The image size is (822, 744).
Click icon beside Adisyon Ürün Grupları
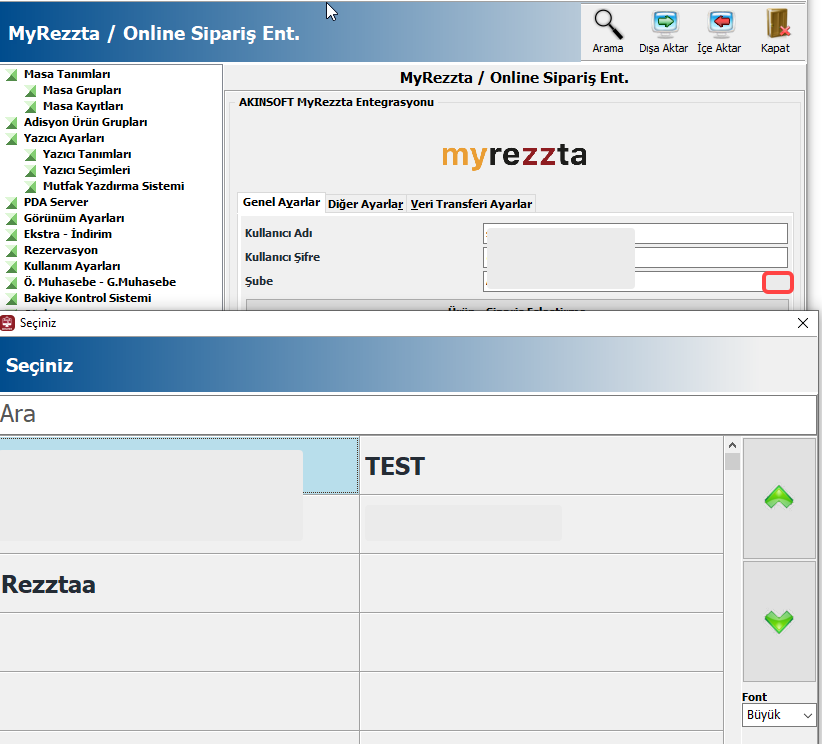click(x=12, y=123)
